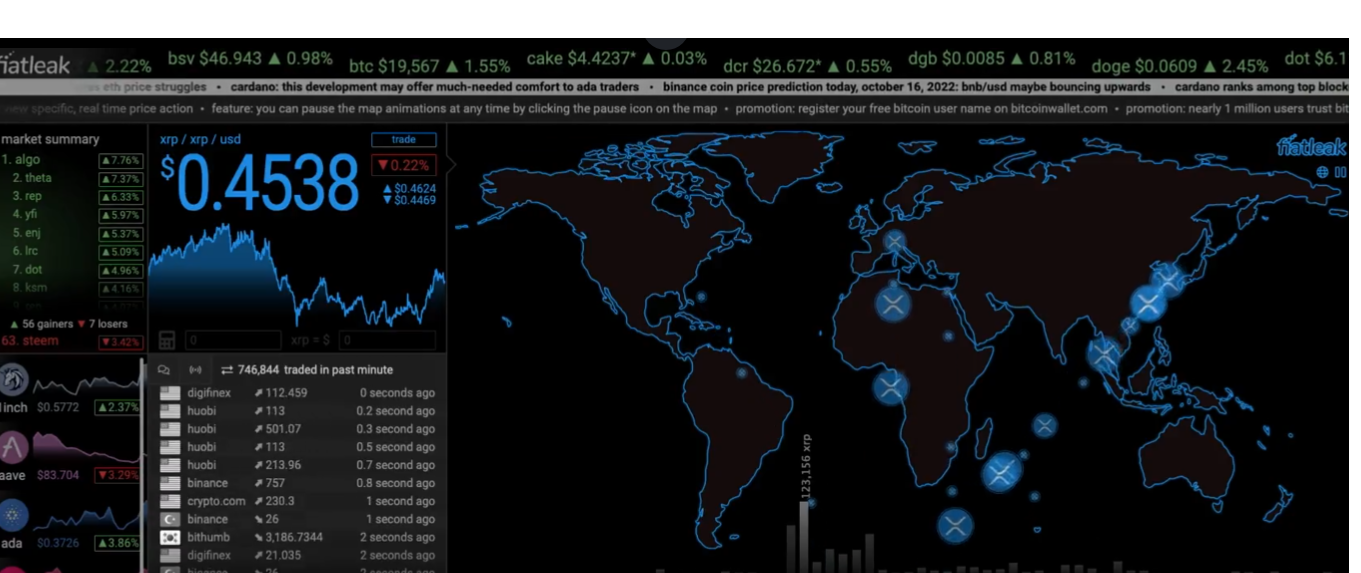Open the bitcoinwallet.com user name promotion

pos(921,108)
